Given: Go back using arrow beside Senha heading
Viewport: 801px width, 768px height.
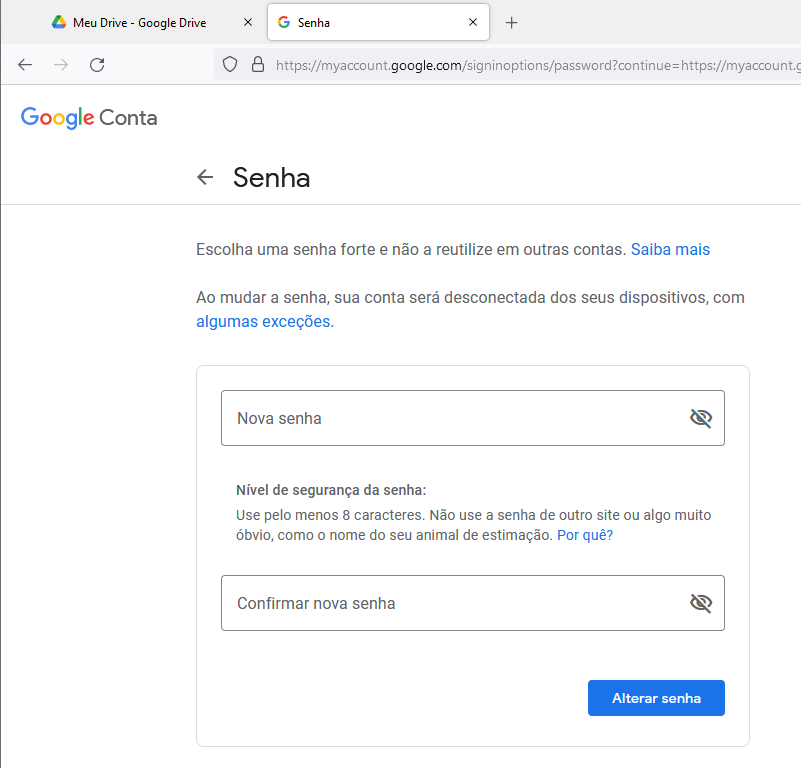Looking at the screenshot, I should 205,177.
